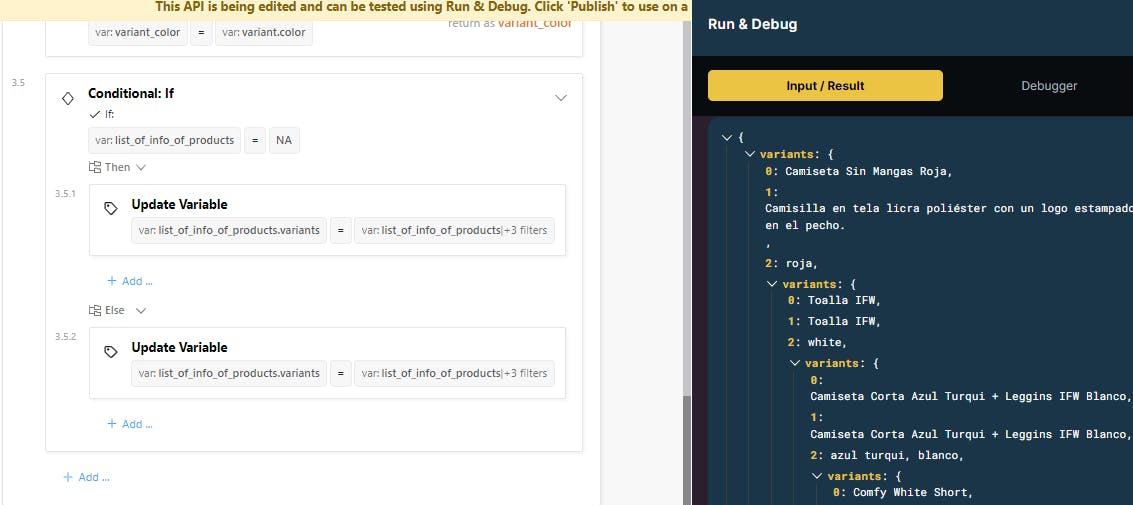This screenshot has height=505, width=1133.
Task: Open the Debugger tab
Action: (1048, 85)
